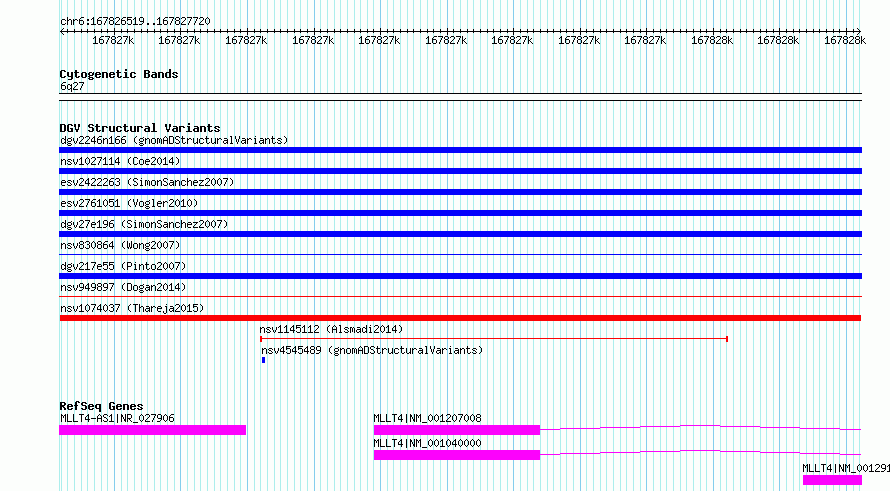Viewport: 890px width, 491px height.
Task: Click the magenta MLLT4-AS1 exon bar
Action: click(153, 430)
